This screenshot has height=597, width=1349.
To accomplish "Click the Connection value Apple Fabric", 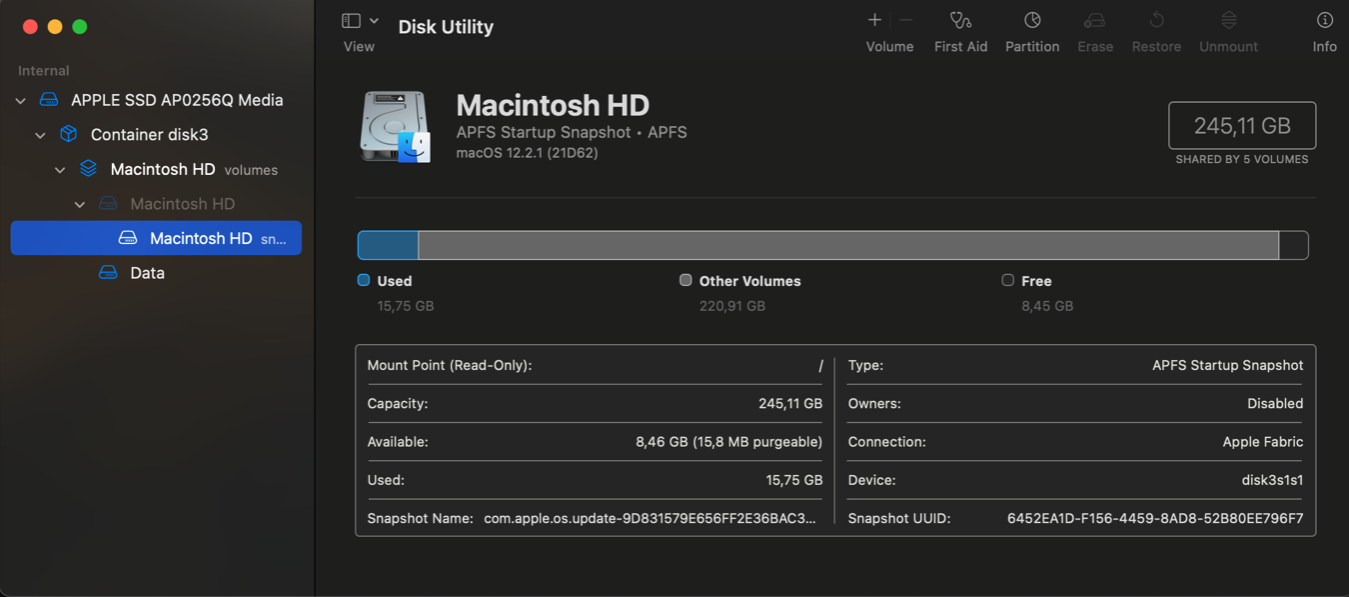I will [x=1263, y=442].
